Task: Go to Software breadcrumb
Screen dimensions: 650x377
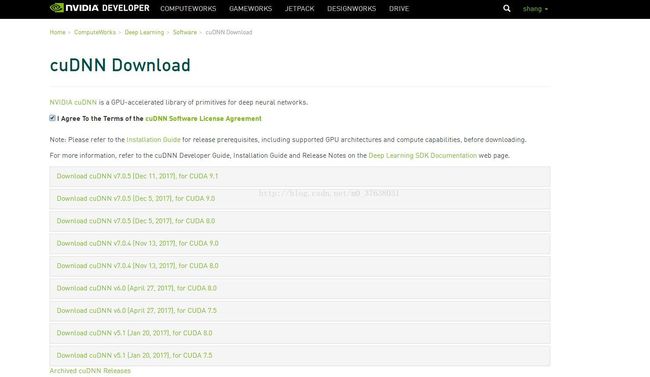Action: 185,32
